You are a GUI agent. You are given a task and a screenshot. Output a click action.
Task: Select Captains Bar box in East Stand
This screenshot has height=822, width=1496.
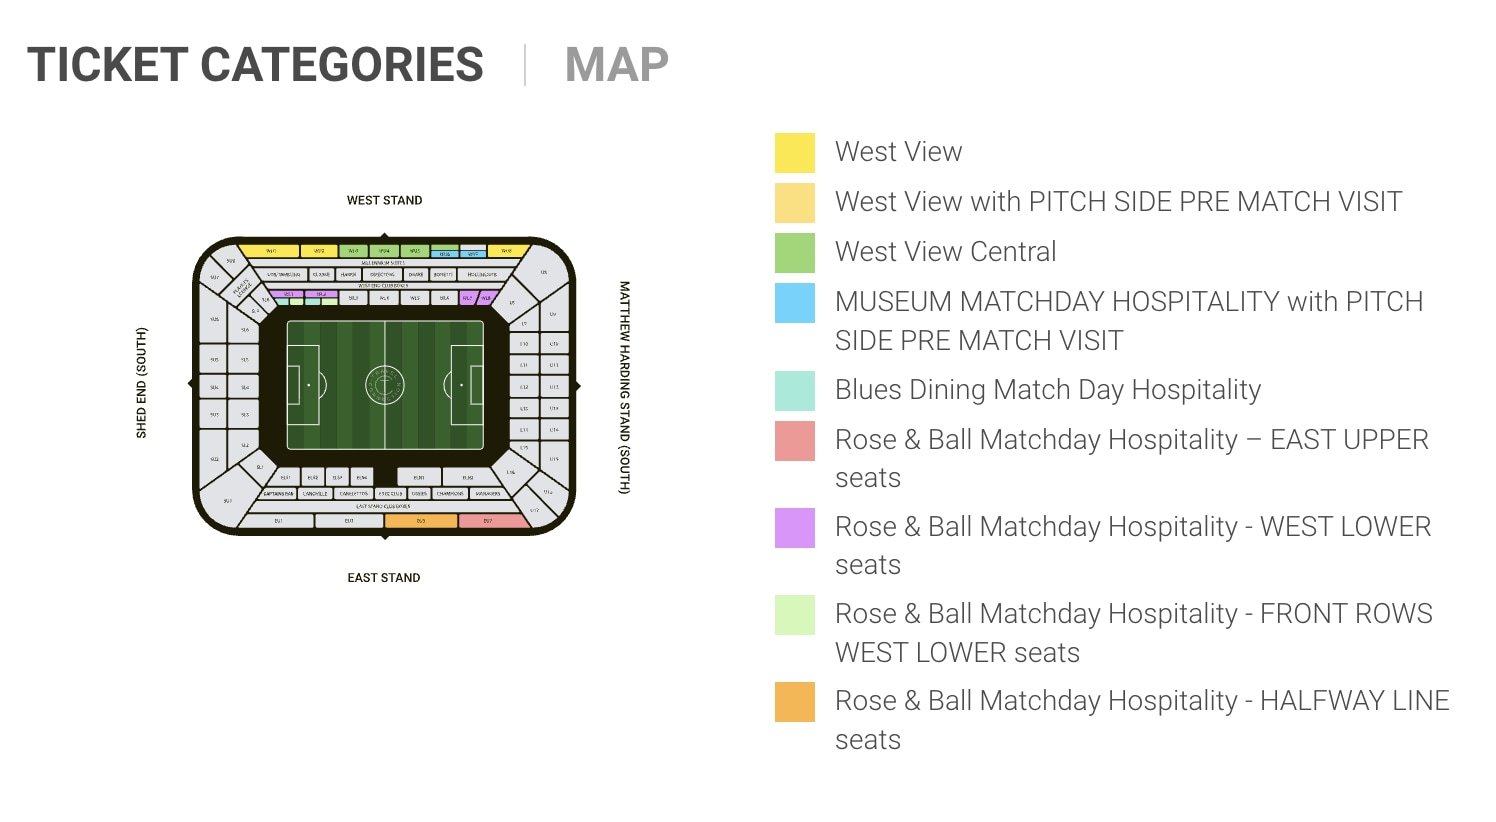pos(278,494)
